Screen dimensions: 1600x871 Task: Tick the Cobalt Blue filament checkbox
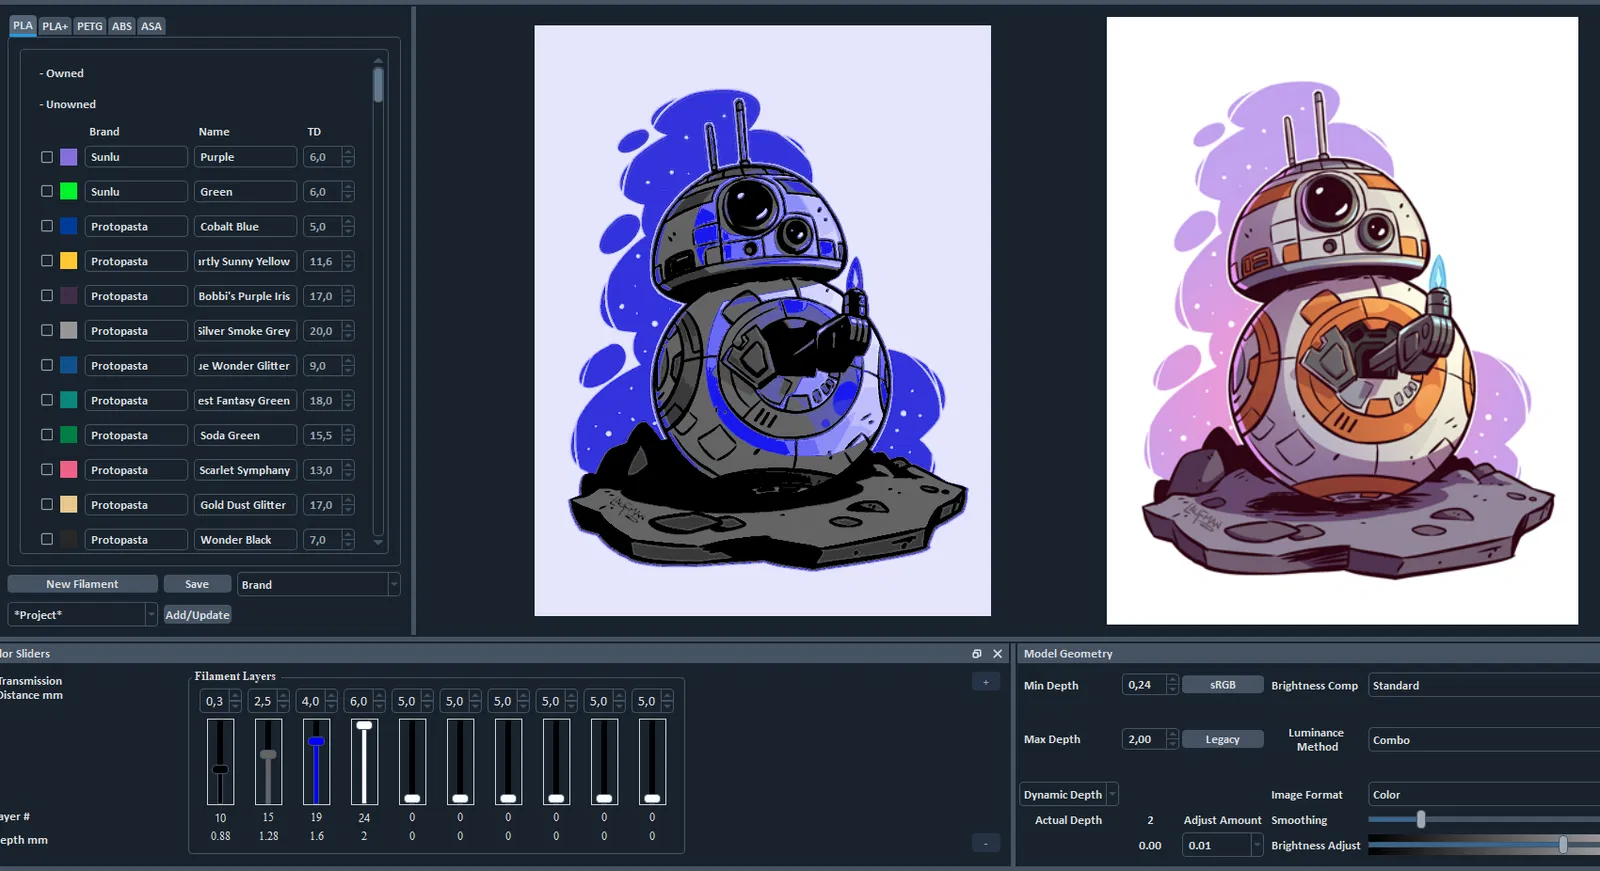[47, 226]
